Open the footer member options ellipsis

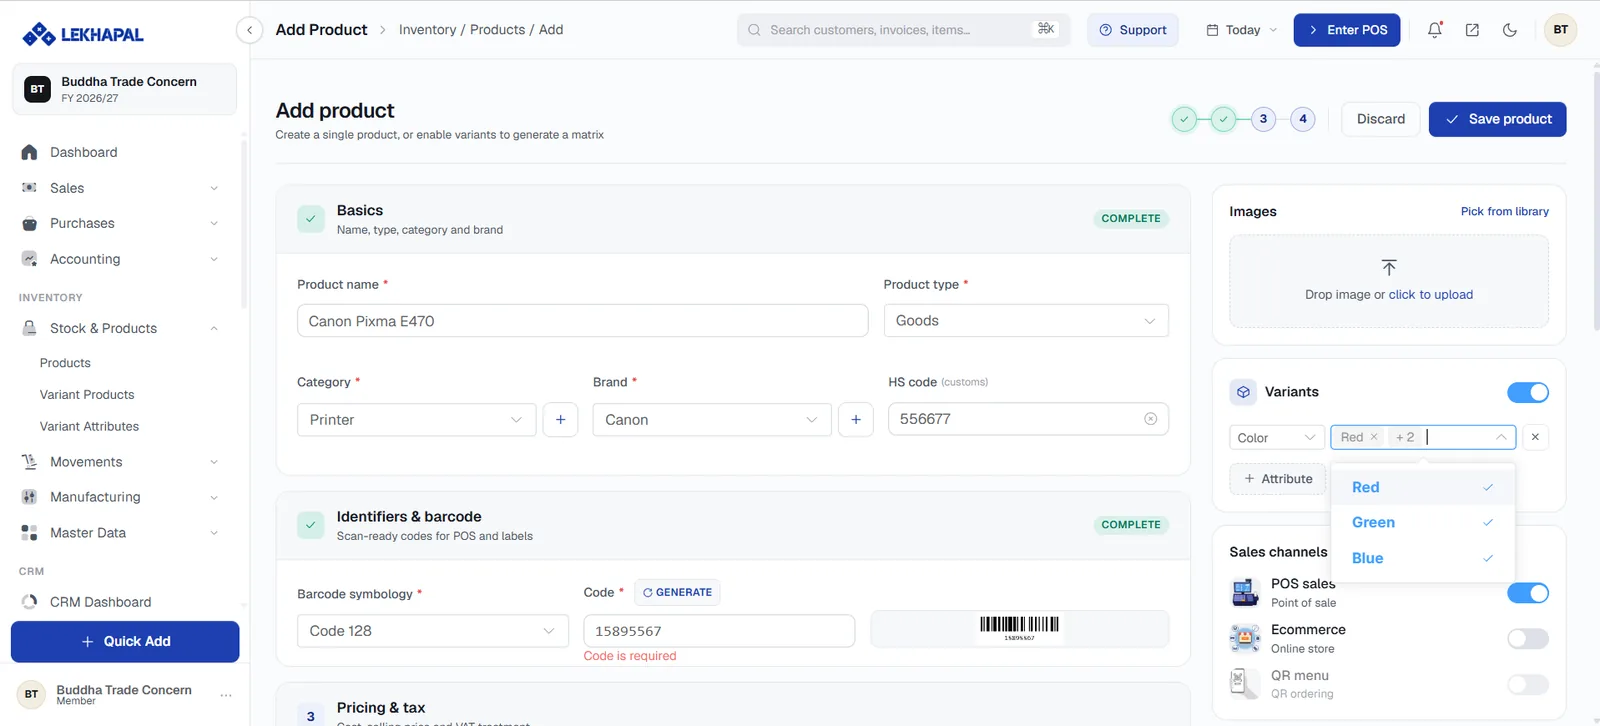[x=226, y=695]
